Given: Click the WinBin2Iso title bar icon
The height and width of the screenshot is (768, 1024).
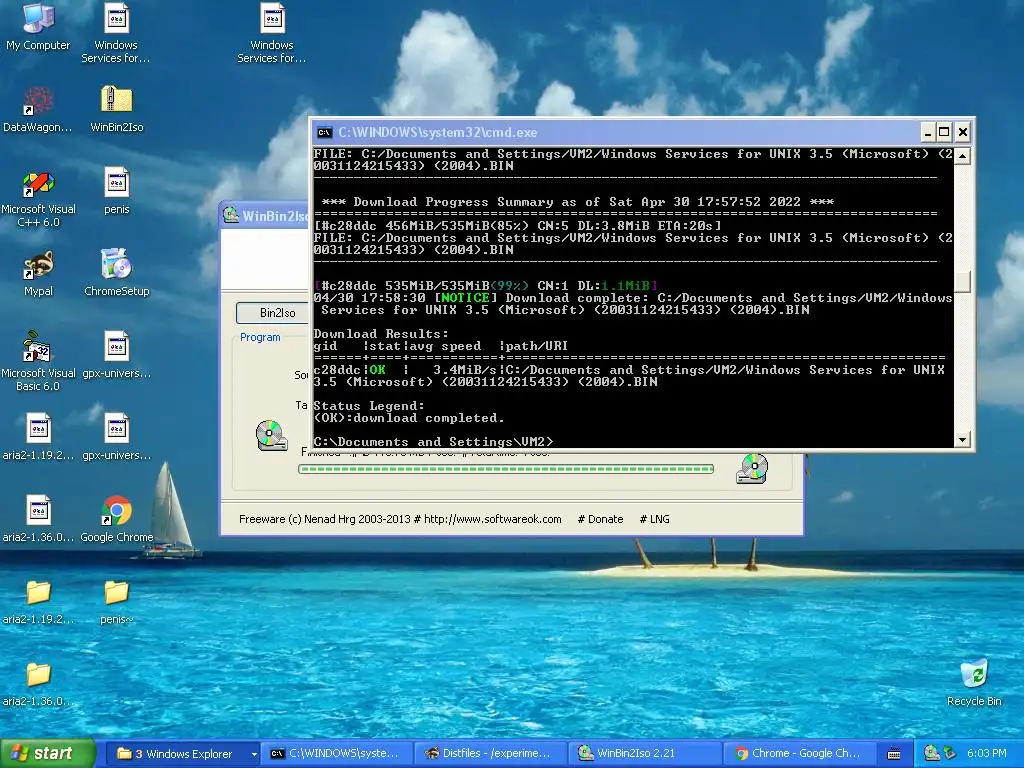Looking at the screenshot, I should coord(231,215).
